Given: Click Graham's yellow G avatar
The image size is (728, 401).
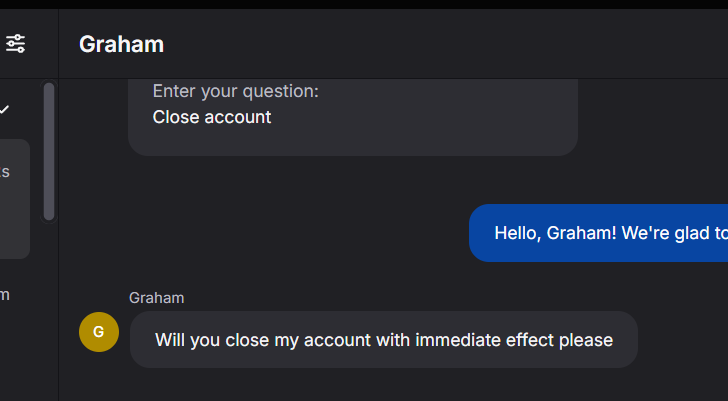Looking at the screenshot, I should click(99, 332).
